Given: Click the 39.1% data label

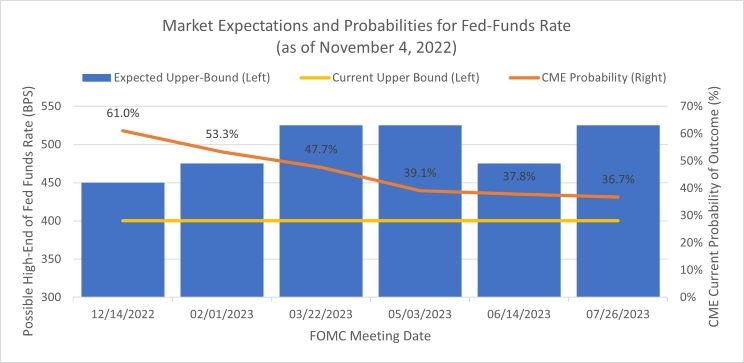Looking at the screenshot, I should 420,173.
